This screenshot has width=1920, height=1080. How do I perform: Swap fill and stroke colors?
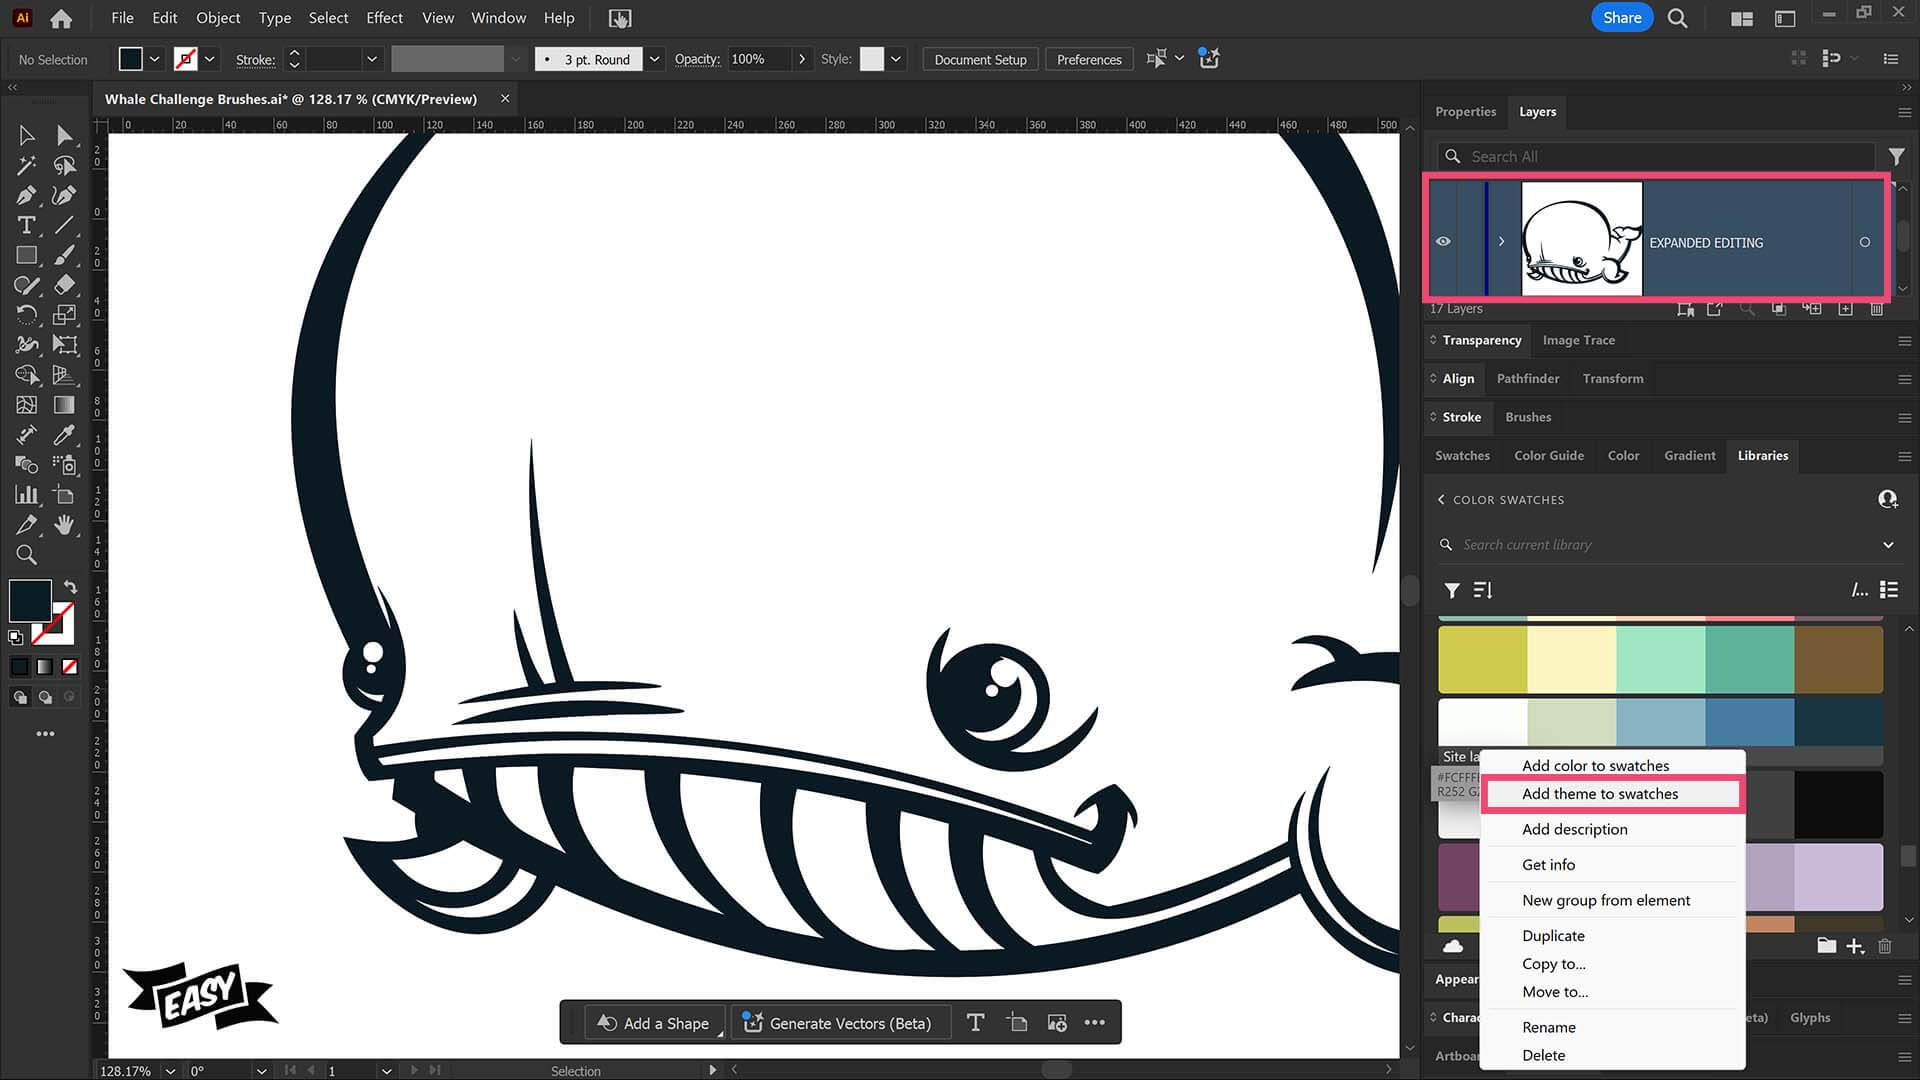point(70,587)
